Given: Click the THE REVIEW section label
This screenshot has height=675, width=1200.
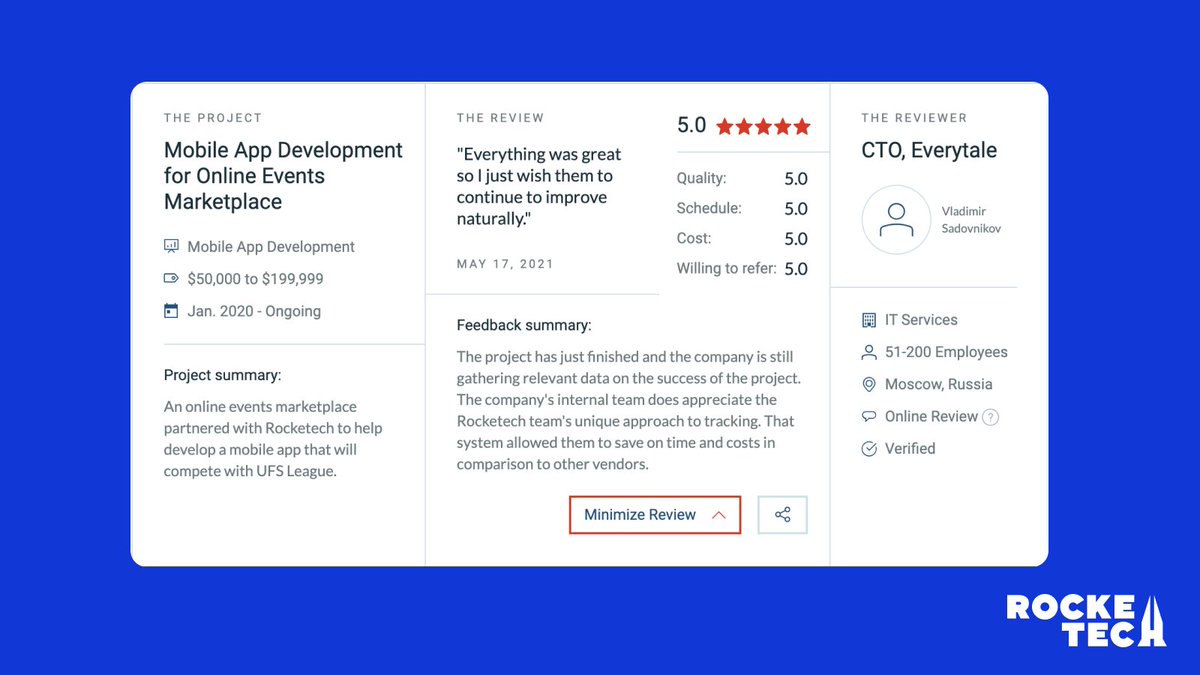Looking at the screenshot, I should [x=501, y=118].
